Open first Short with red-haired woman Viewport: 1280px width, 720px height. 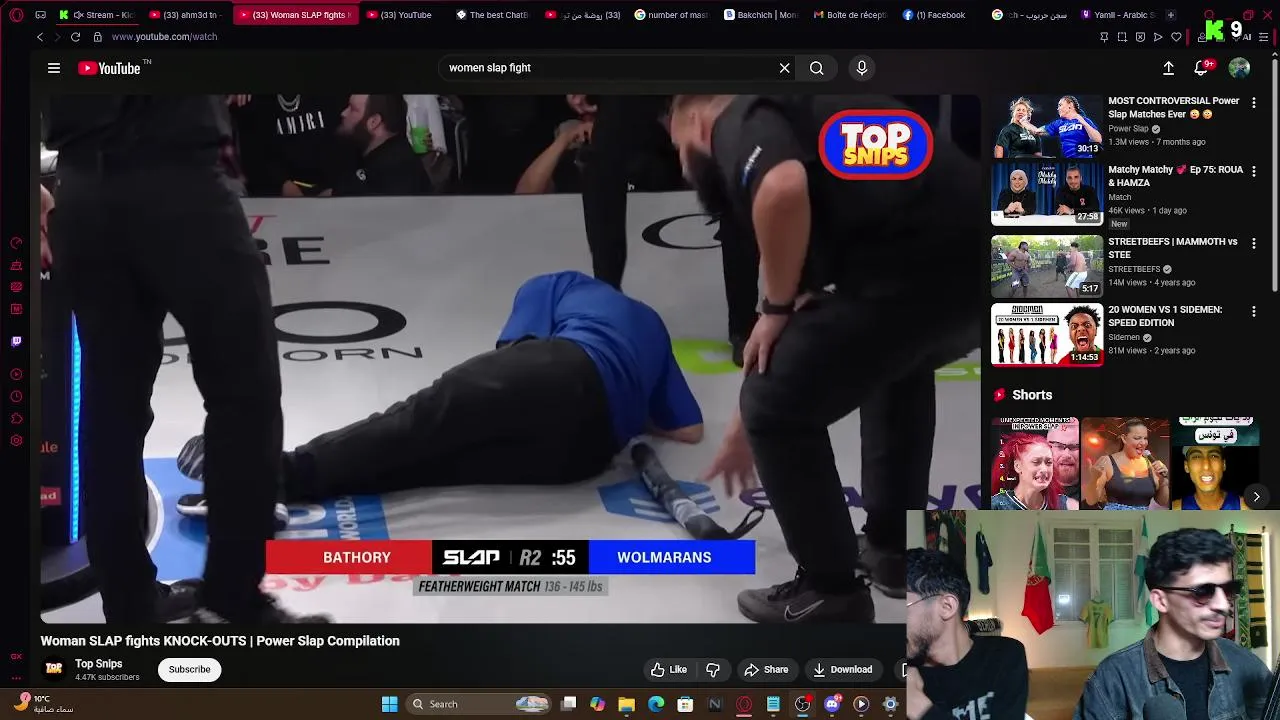1035,463
